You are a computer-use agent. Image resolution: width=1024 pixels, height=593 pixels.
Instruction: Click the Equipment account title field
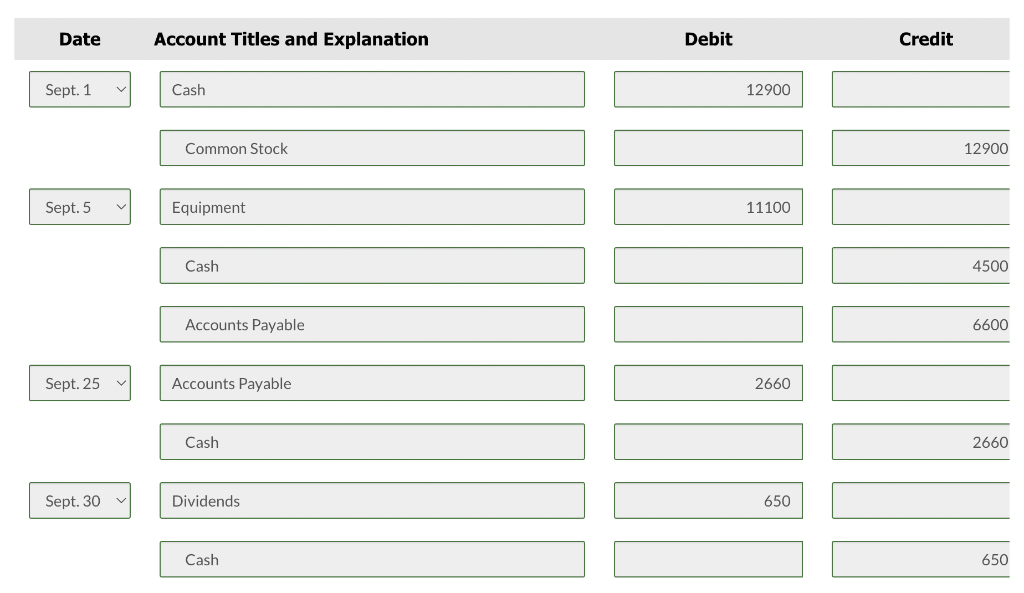pyautogui.click(x=372, y=207)
